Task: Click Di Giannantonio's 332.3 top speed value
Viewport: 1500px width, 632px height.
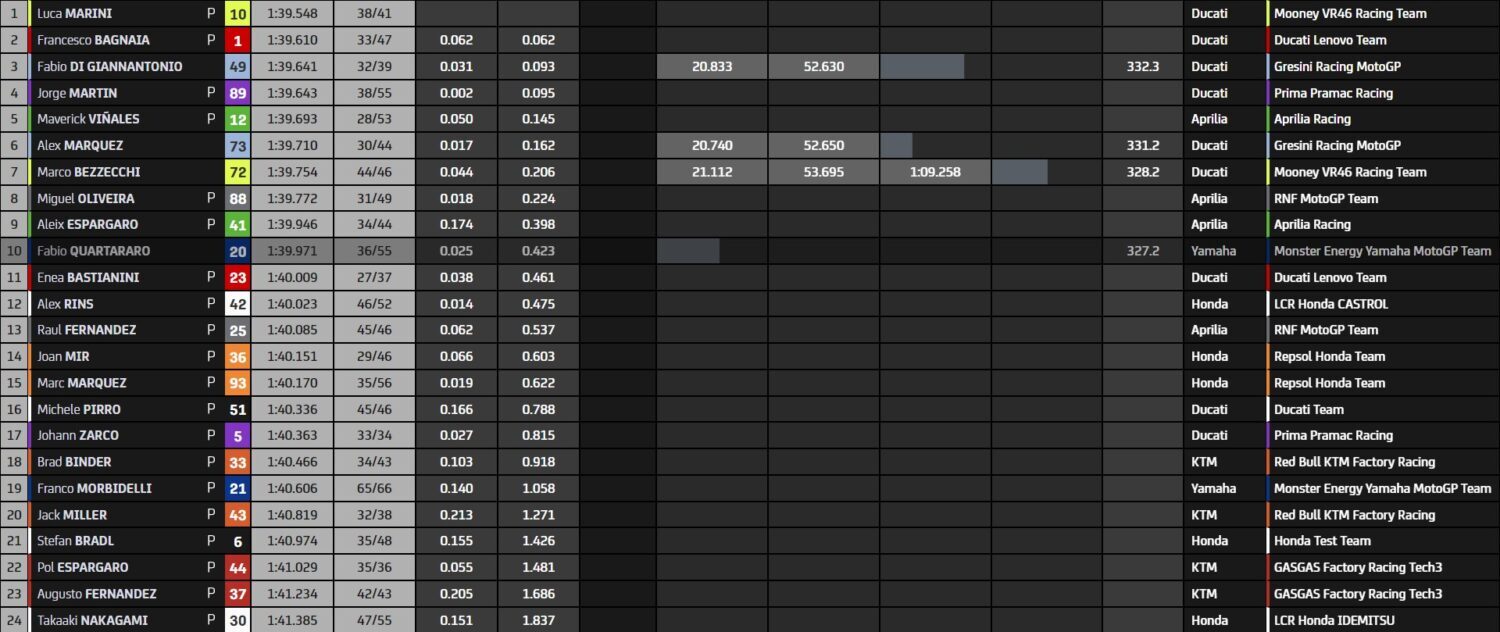Action: [1142, 67]
